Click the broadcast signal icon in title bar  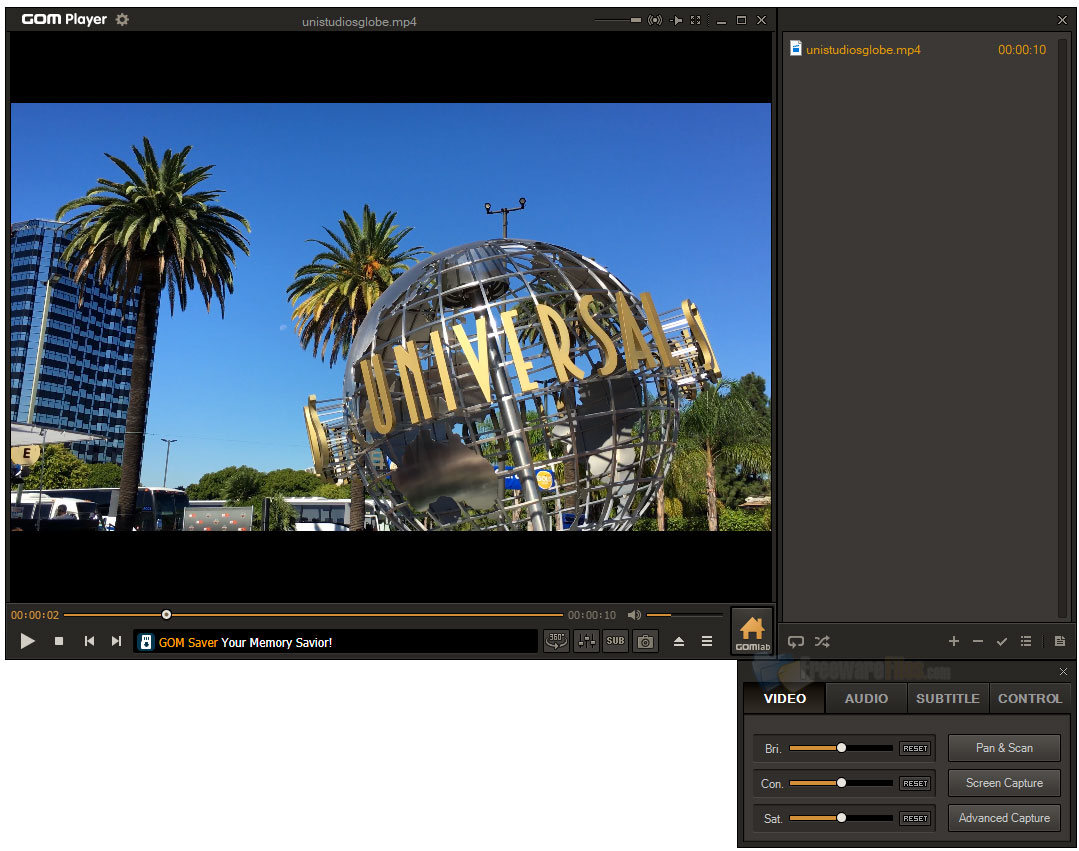[x=655, y=20]
